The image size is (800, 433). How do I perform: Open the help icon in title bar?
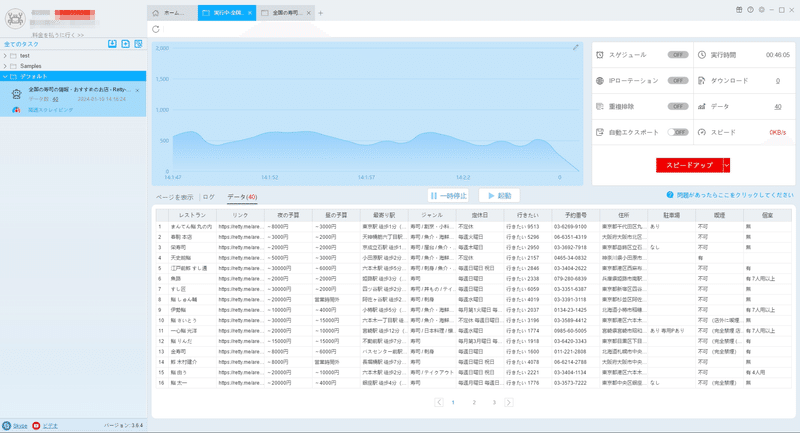coord(750,10)
